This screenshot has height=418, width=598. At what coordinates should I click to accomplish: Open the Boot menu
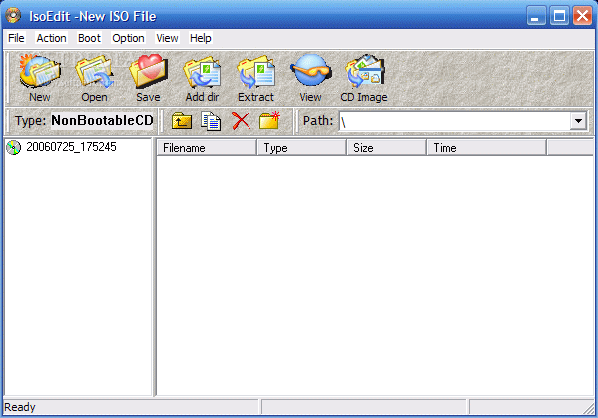[x=89, y=38]
